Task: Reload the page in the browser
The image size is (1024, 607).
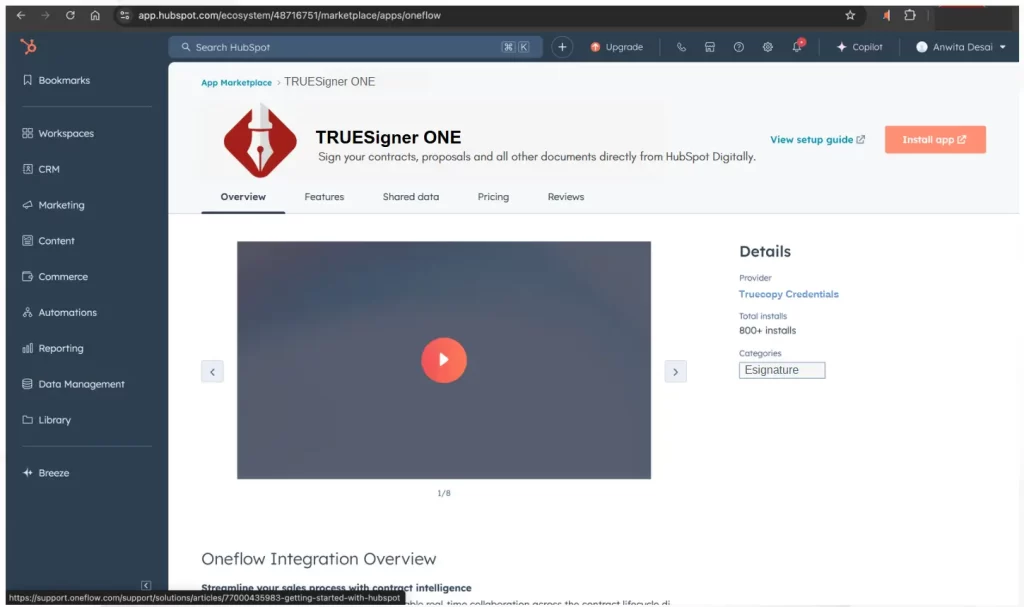Action: pyautogui.click(x=70, y=15)
